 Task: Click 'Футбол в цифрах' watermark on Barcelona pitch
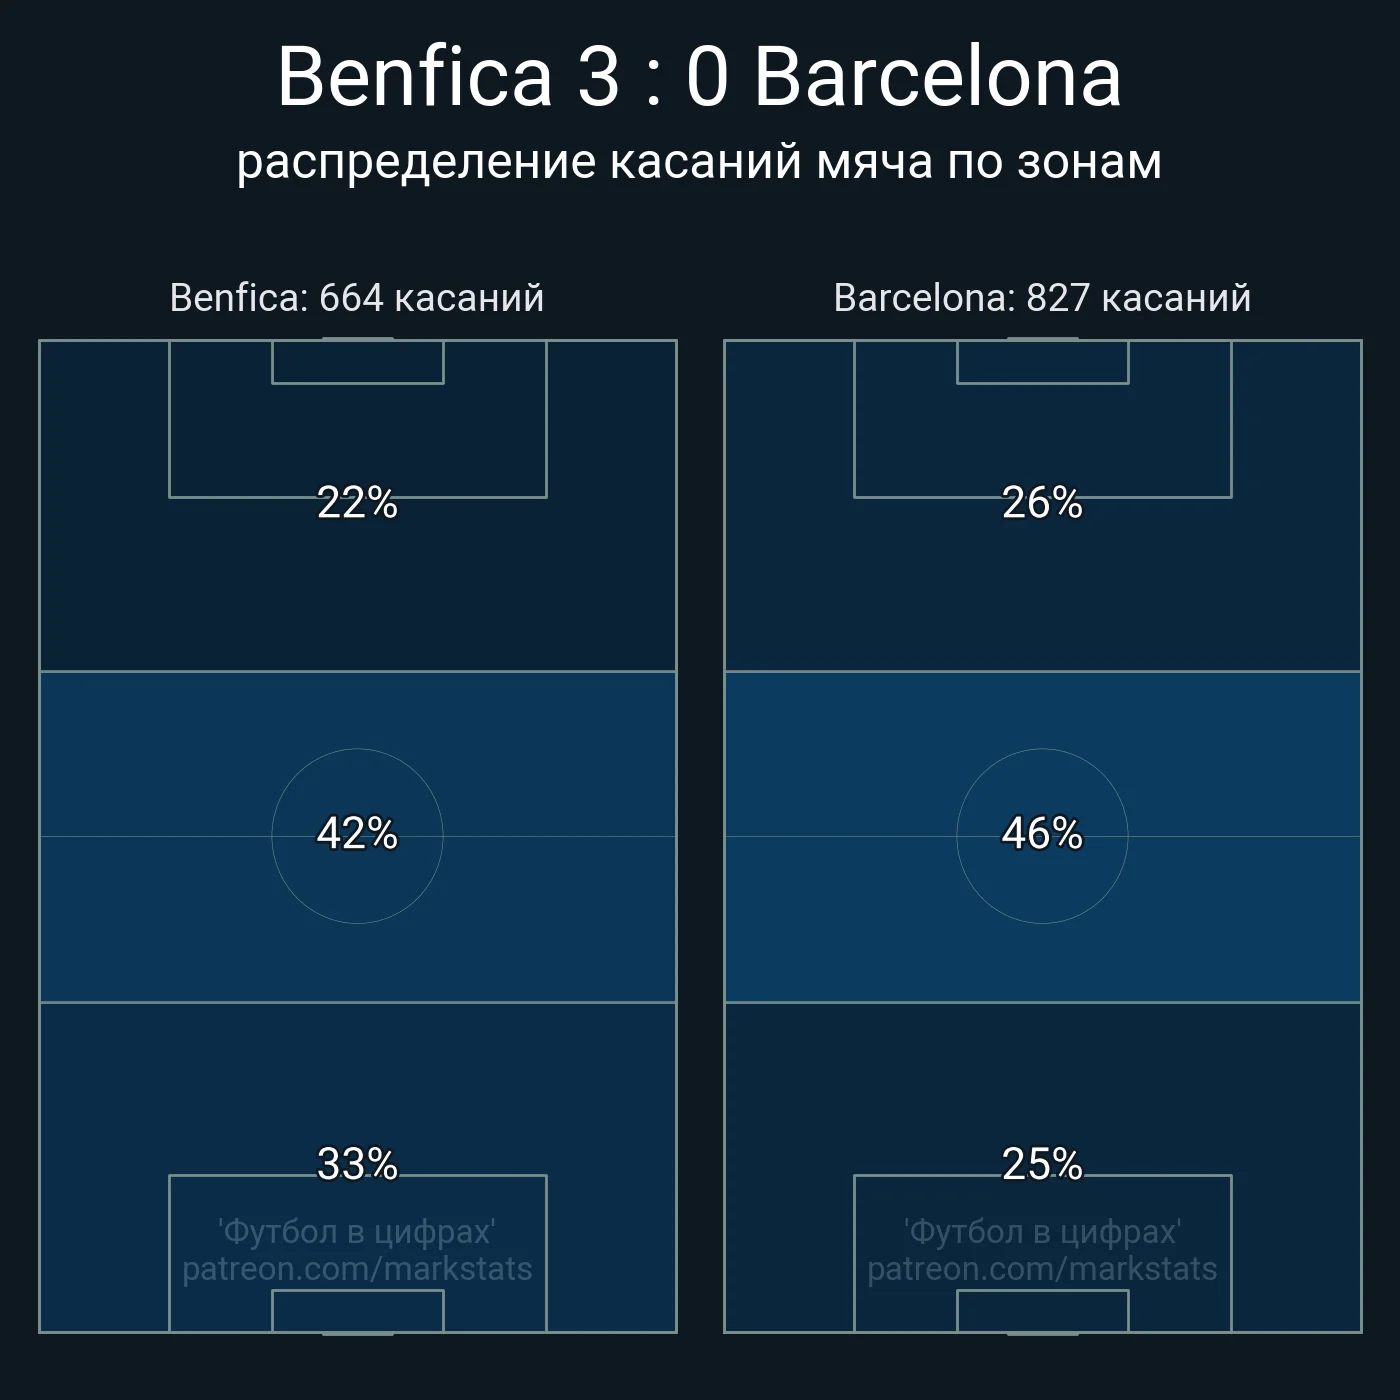point(1042,1232)
